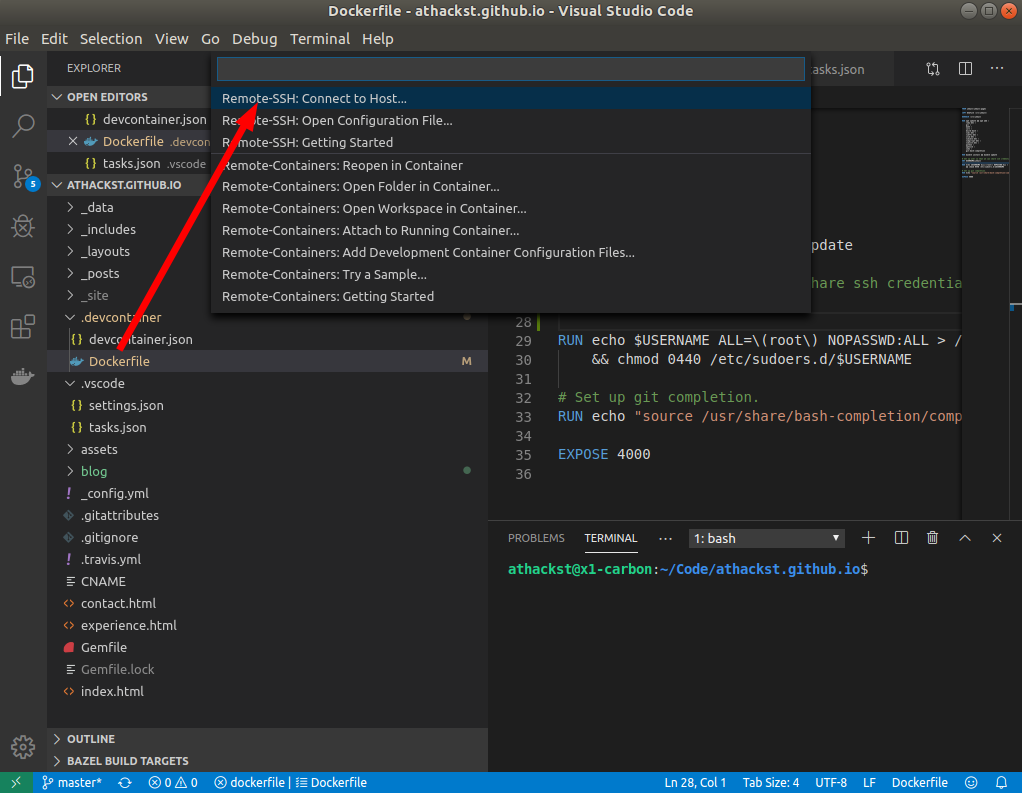Click the remote window indicator in status bar

coord(16,782)
